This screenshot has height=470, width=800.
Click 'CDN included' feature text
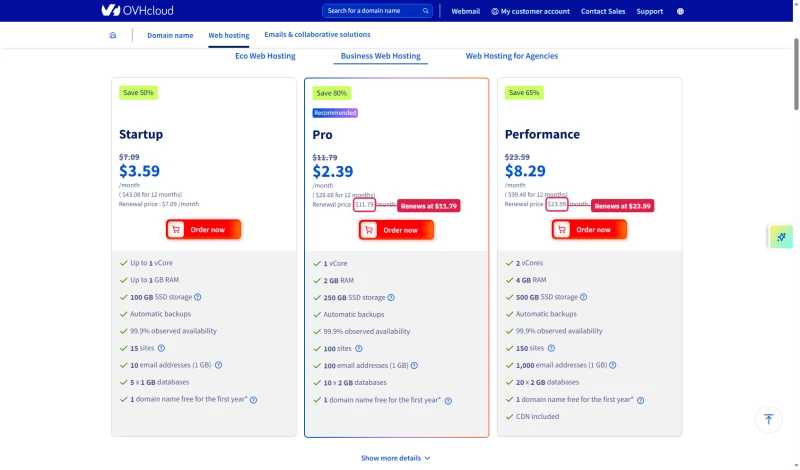coord(537,416)
